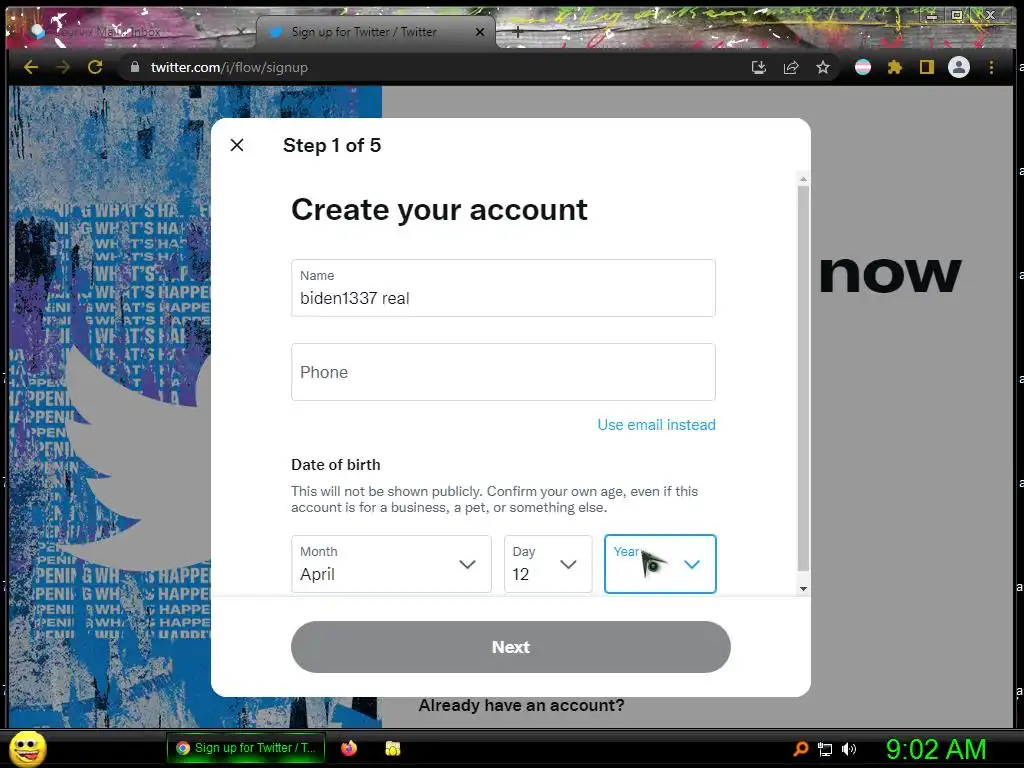Maximize the Chrome browser window
Screen dimensions: 1024x768
tap(957, 15)
